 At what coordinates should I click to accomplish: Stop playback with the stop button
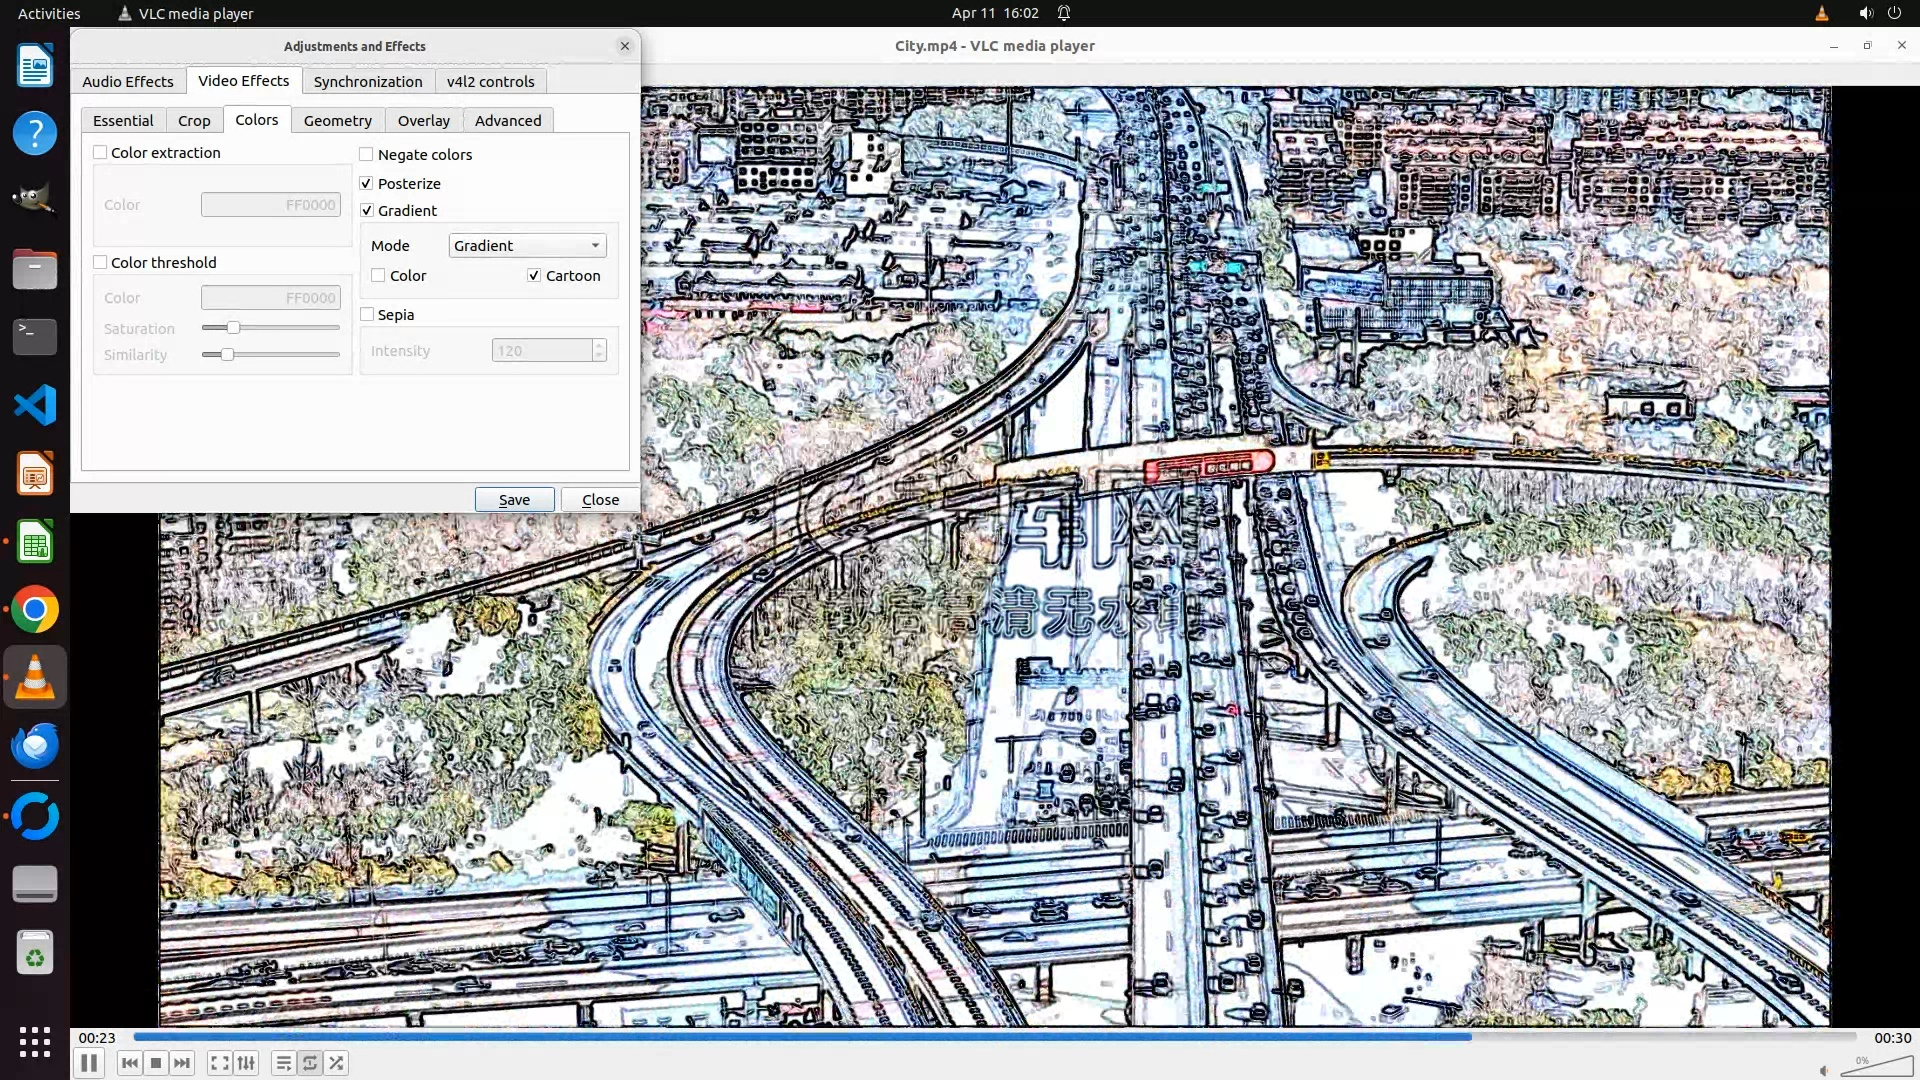pos(156,1063)
